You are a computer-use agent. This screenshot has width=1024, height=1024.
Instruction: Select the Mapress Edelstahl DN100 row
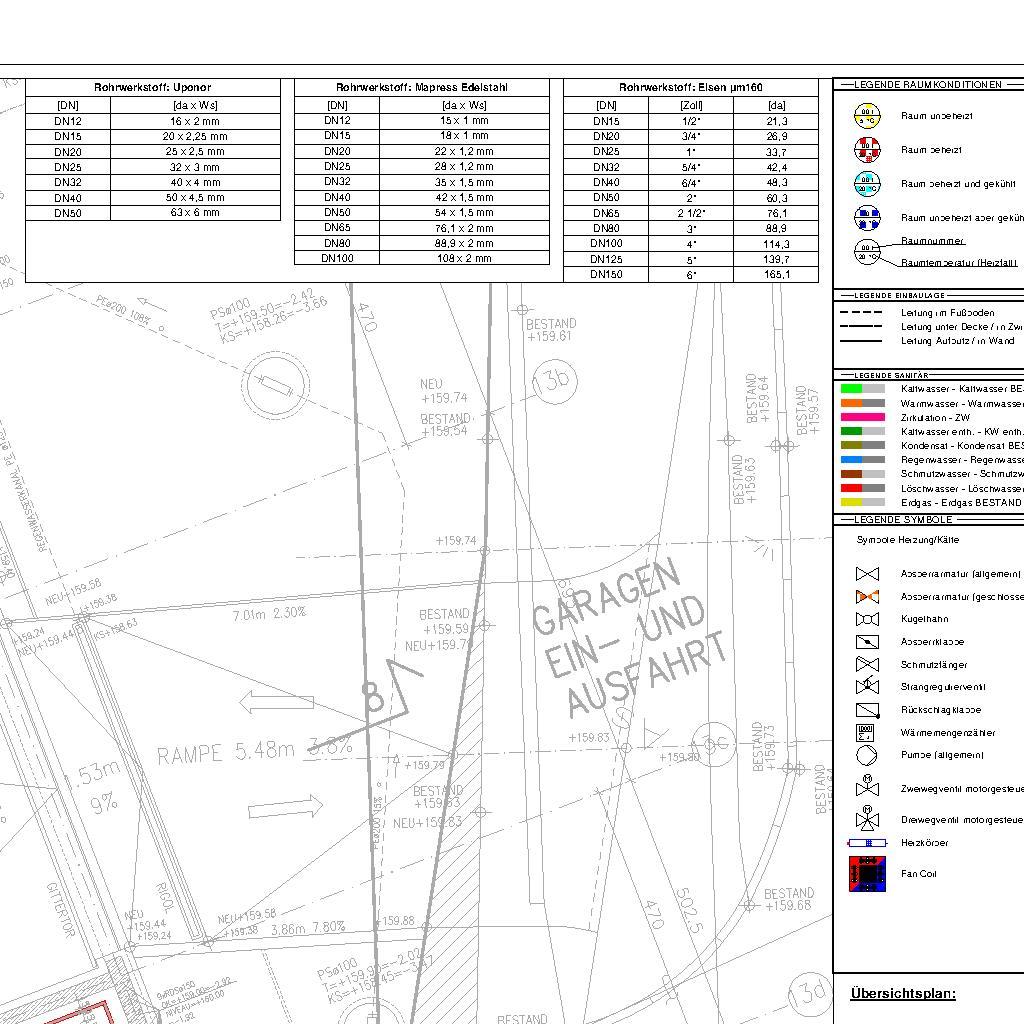click(x=421, y=258)
